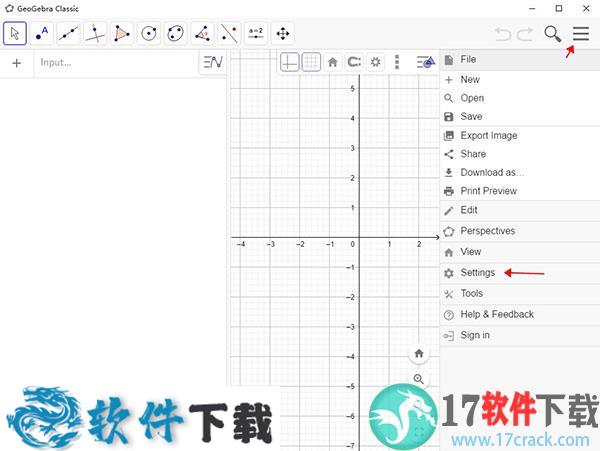This screenshot has height=451, width=600.
Task: Select the Angle tool
Action: tap(202, 34)
